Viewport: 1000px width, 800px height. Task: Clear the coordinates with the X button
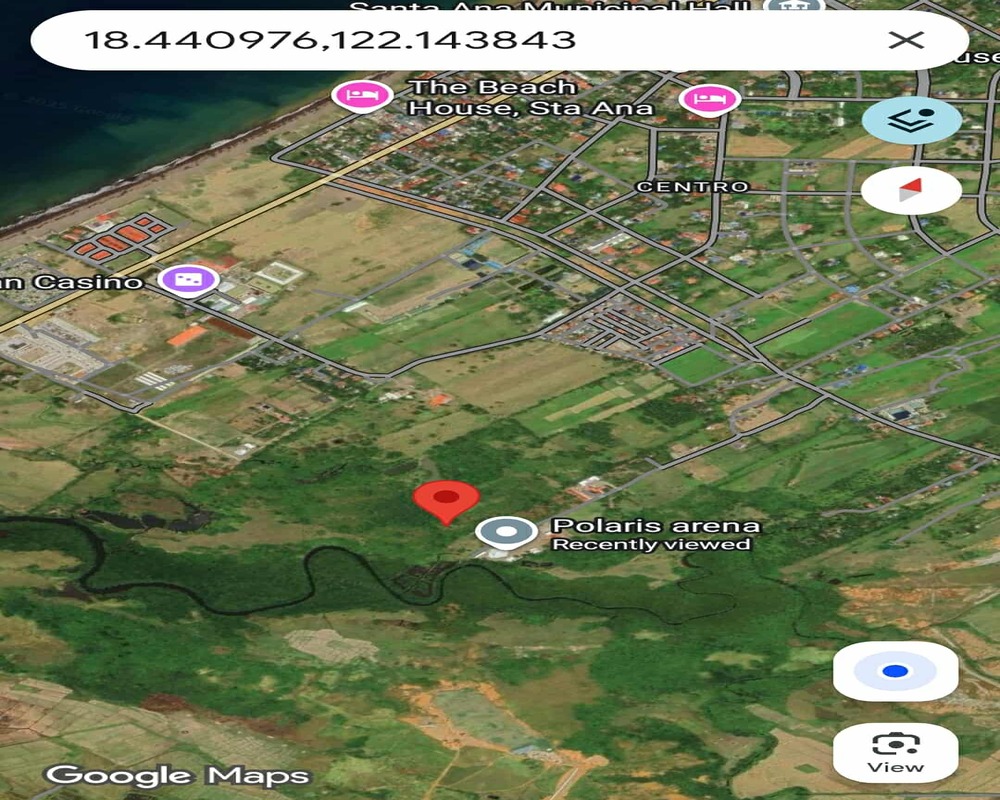(906, 40)
